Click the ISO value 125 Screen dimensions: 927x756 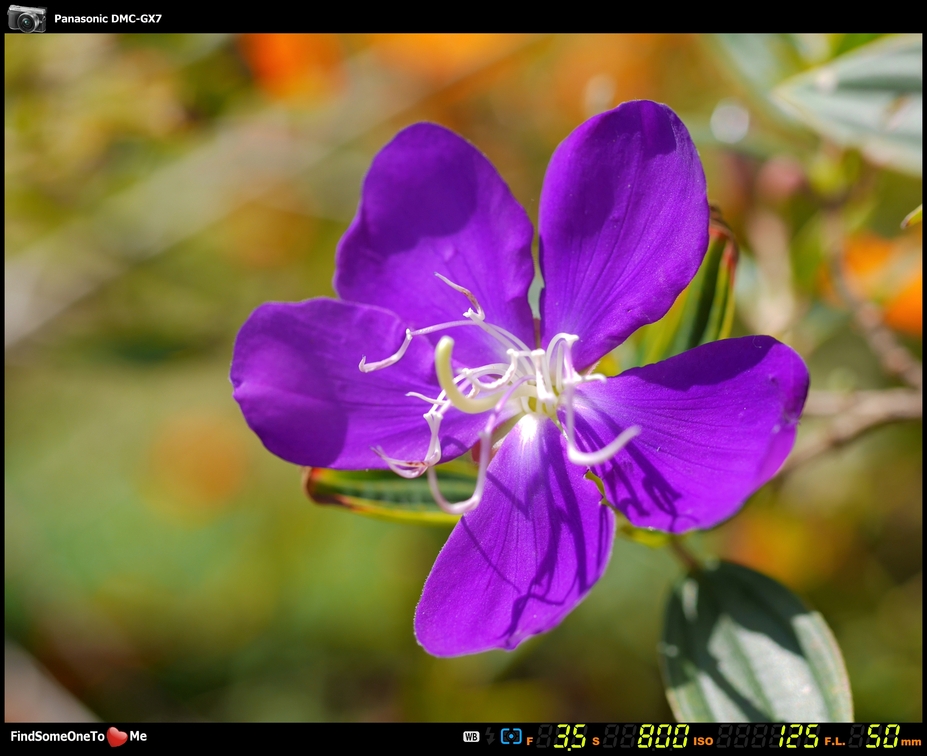798,736
